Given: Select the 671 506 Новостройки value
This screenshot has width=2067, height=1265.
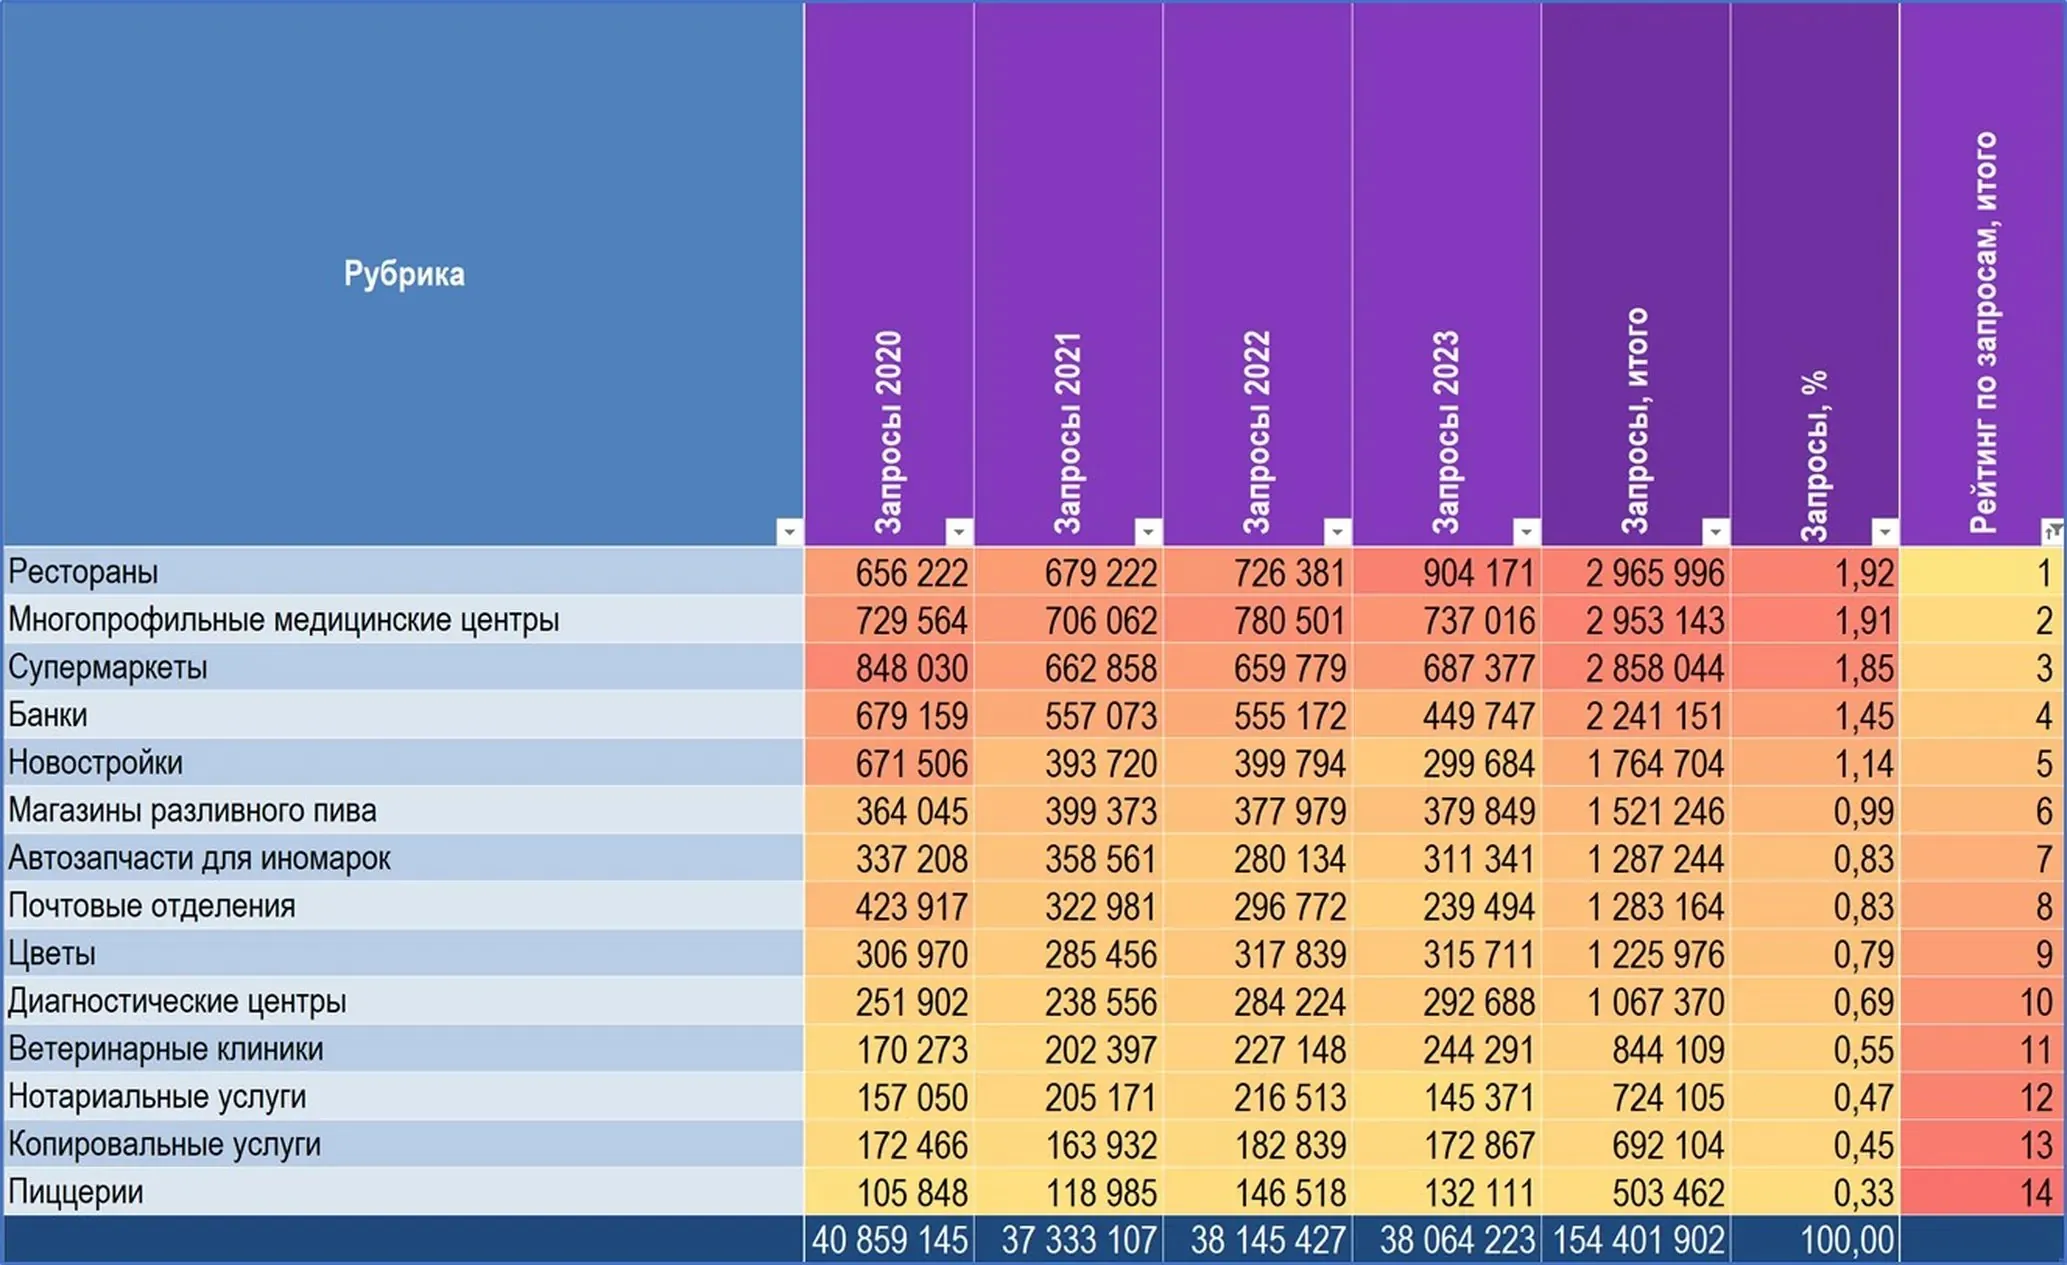Looking at the screenshot, I should [x=911, y=764].
